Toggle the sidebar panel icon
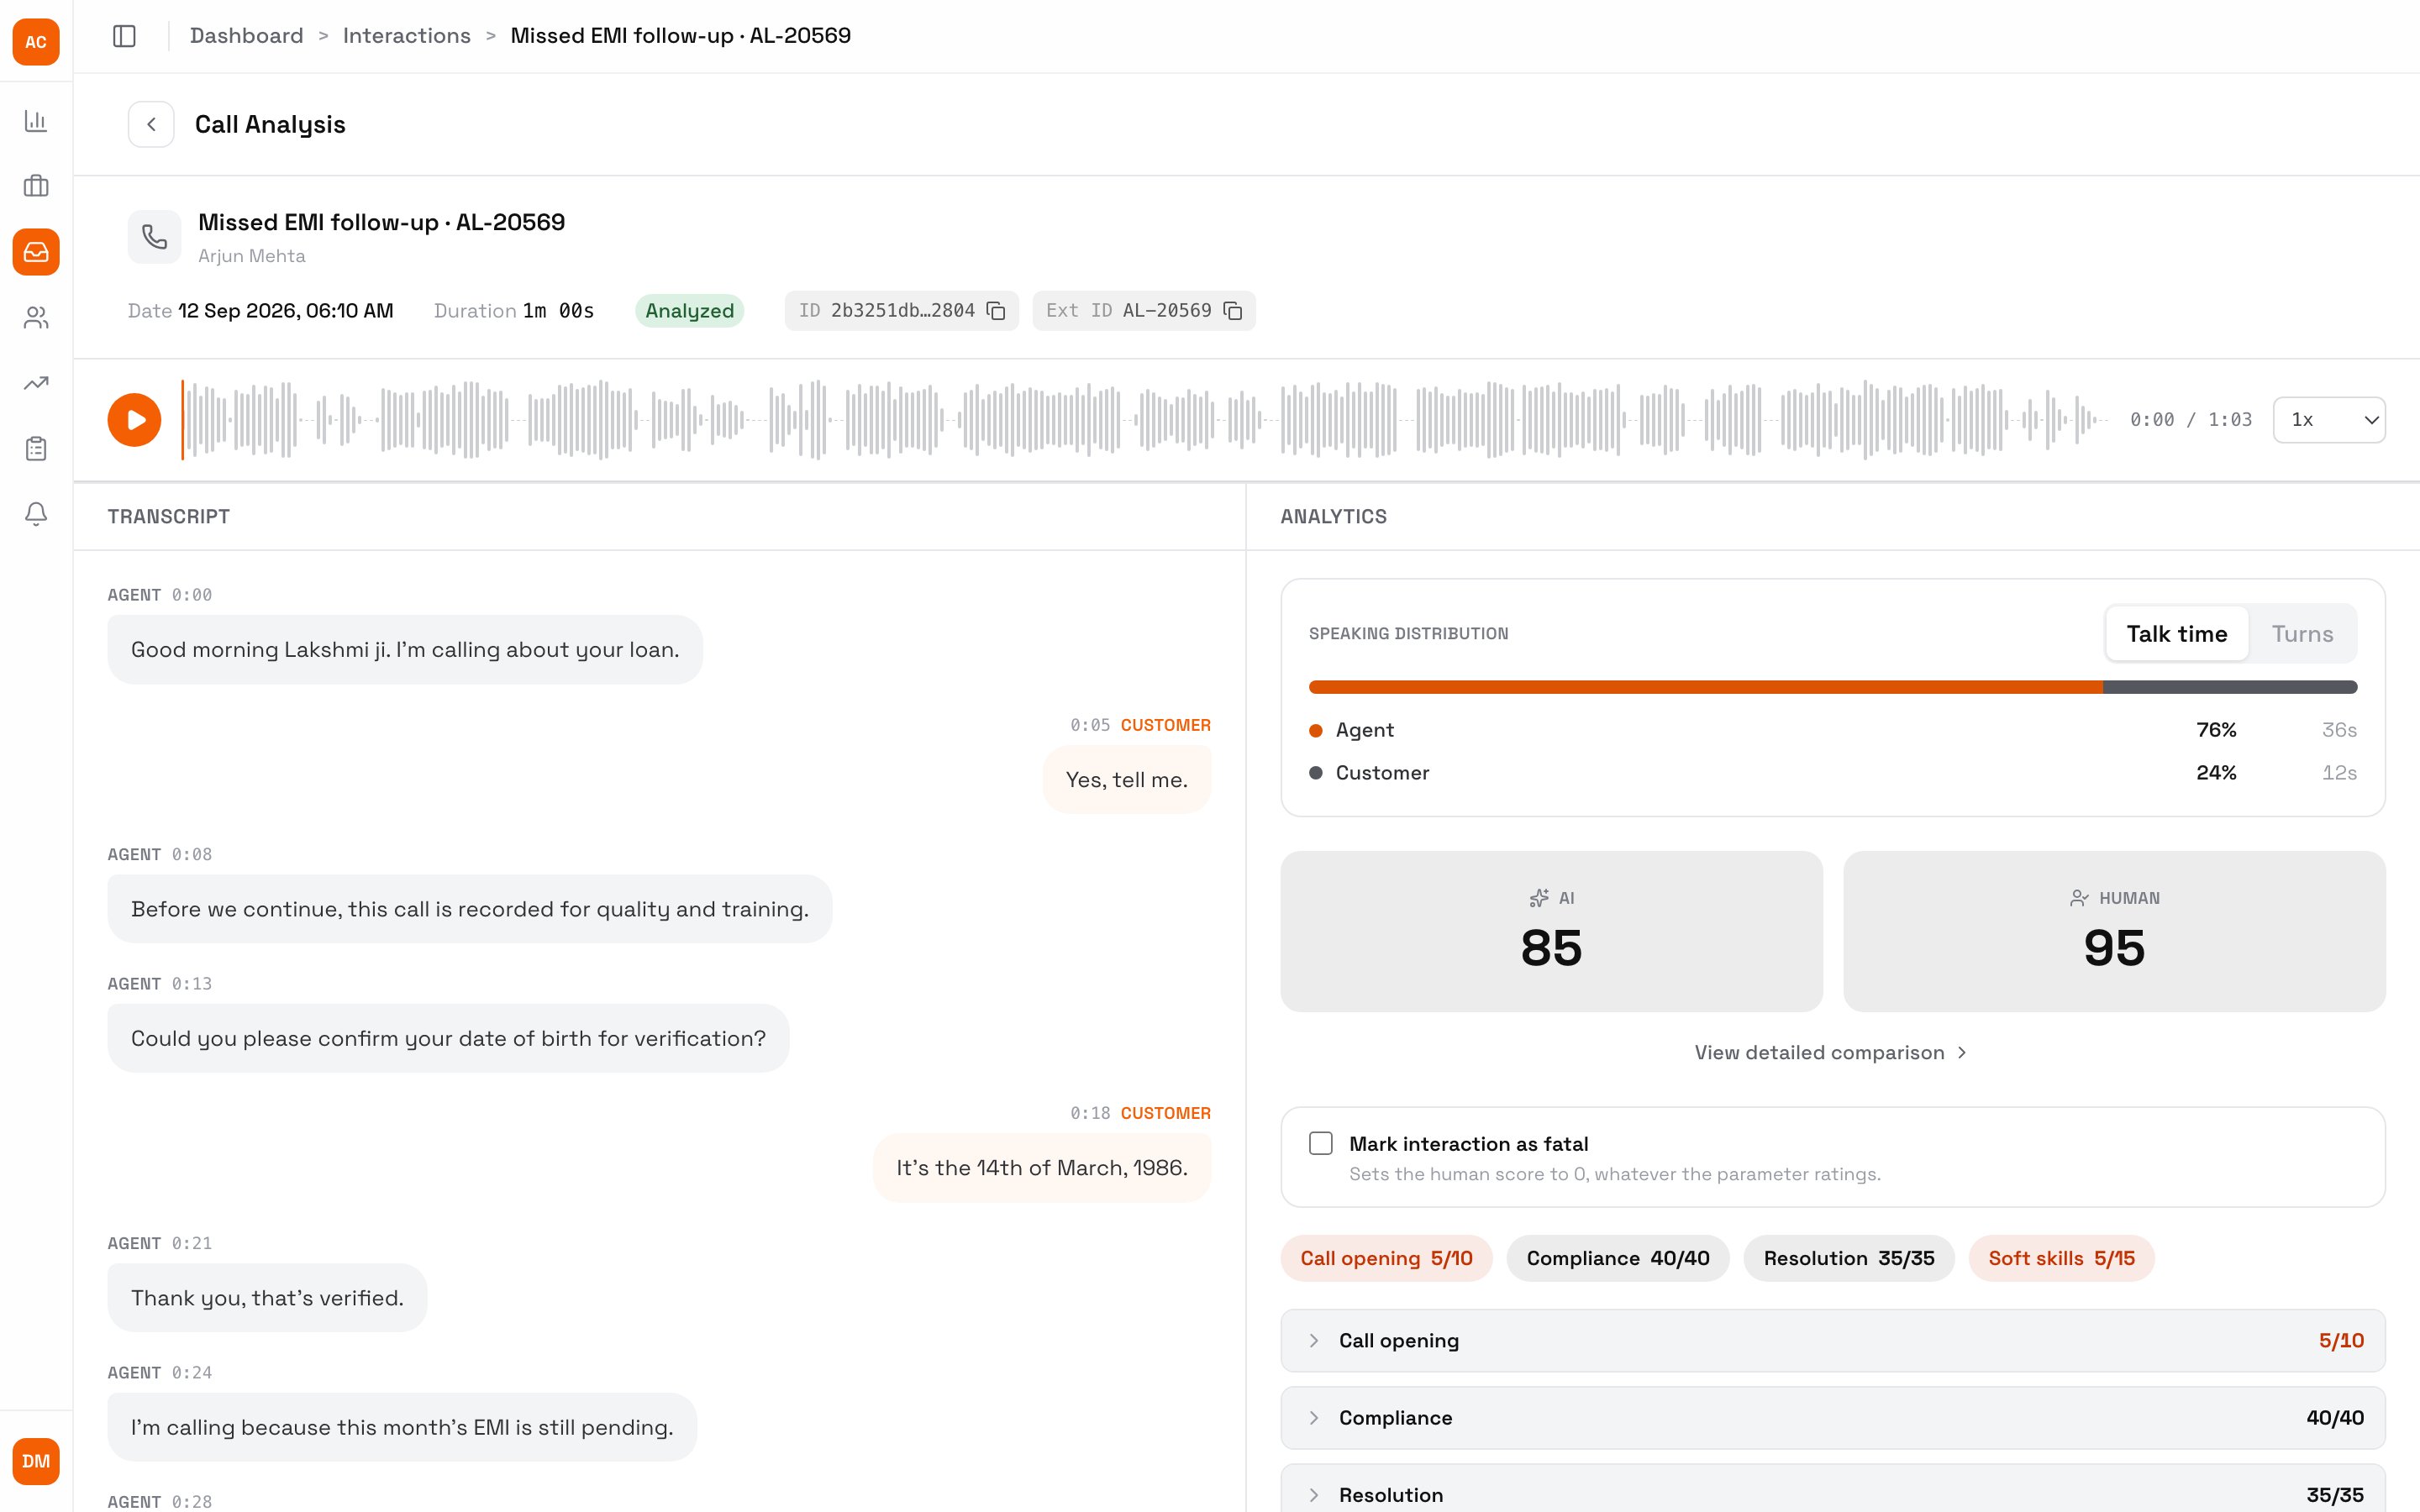 point(124,36)
